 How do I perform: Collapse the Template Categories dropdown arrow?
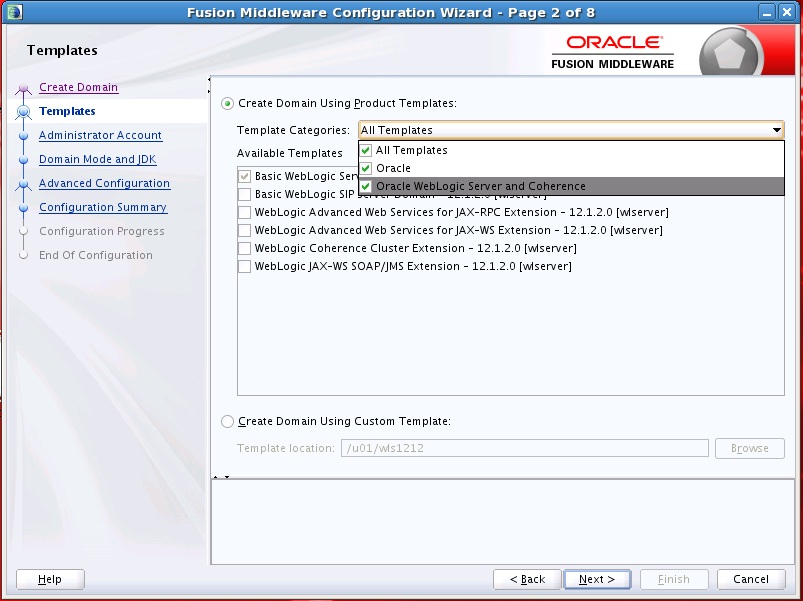coord(776,131)
